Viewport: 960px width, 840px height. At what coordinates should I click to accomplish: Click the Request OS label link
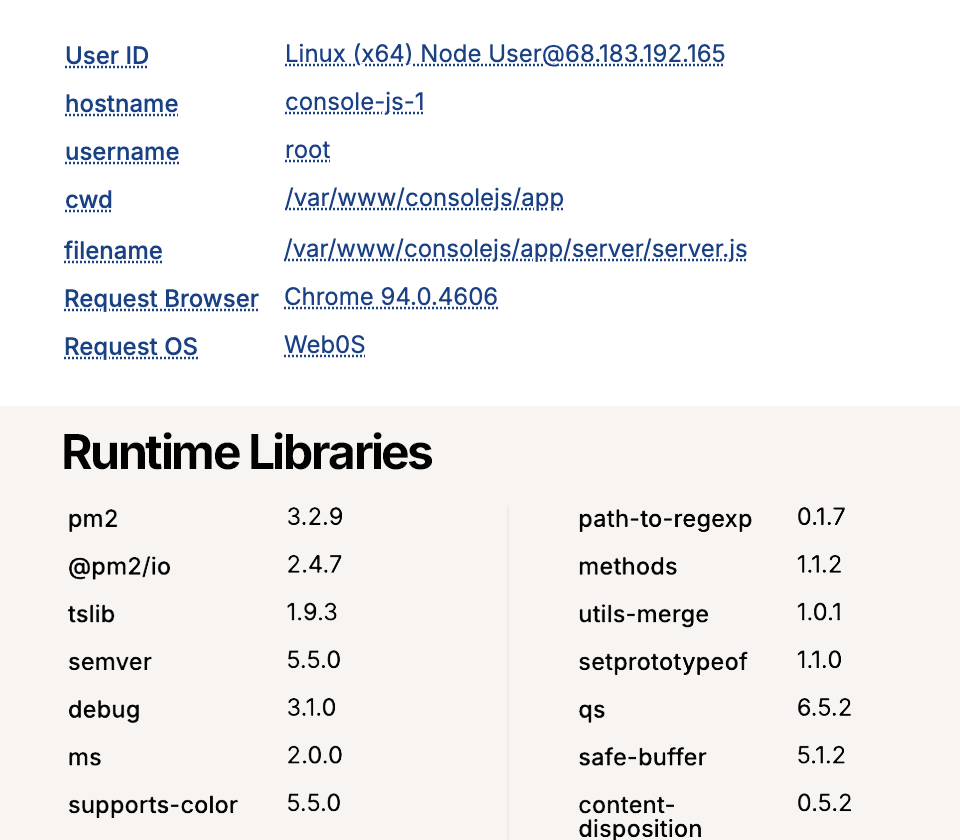tap(131, 347)
